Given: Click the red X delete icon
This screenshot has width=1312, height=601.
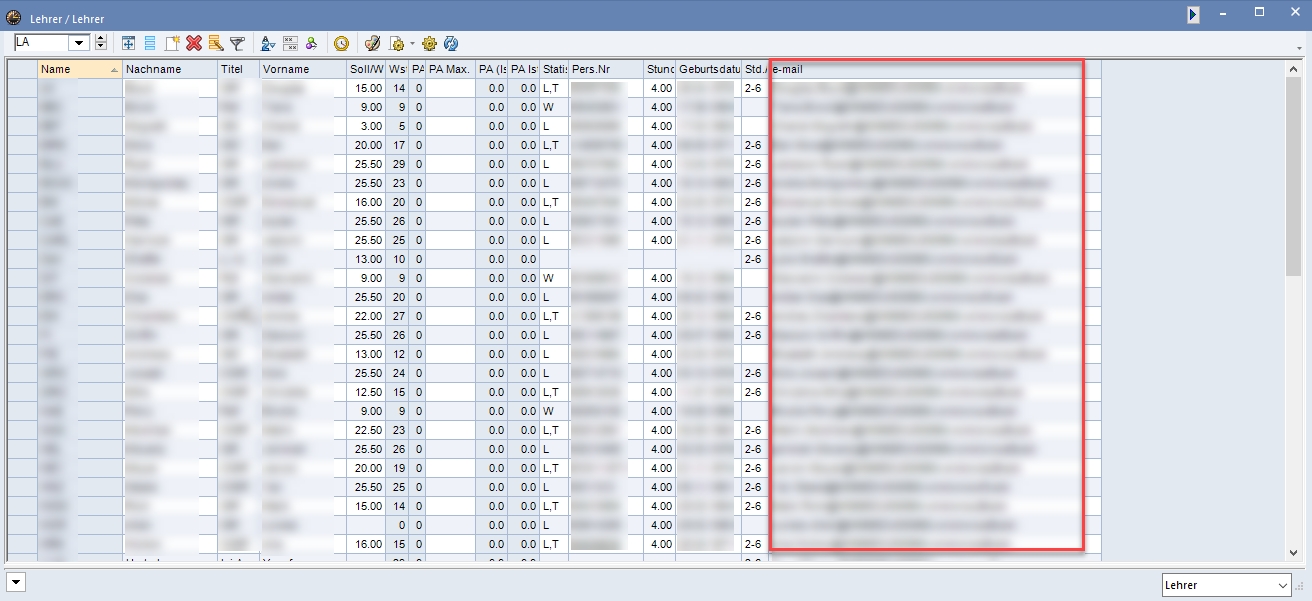Looking at the screenshot, I should (194, 43).
